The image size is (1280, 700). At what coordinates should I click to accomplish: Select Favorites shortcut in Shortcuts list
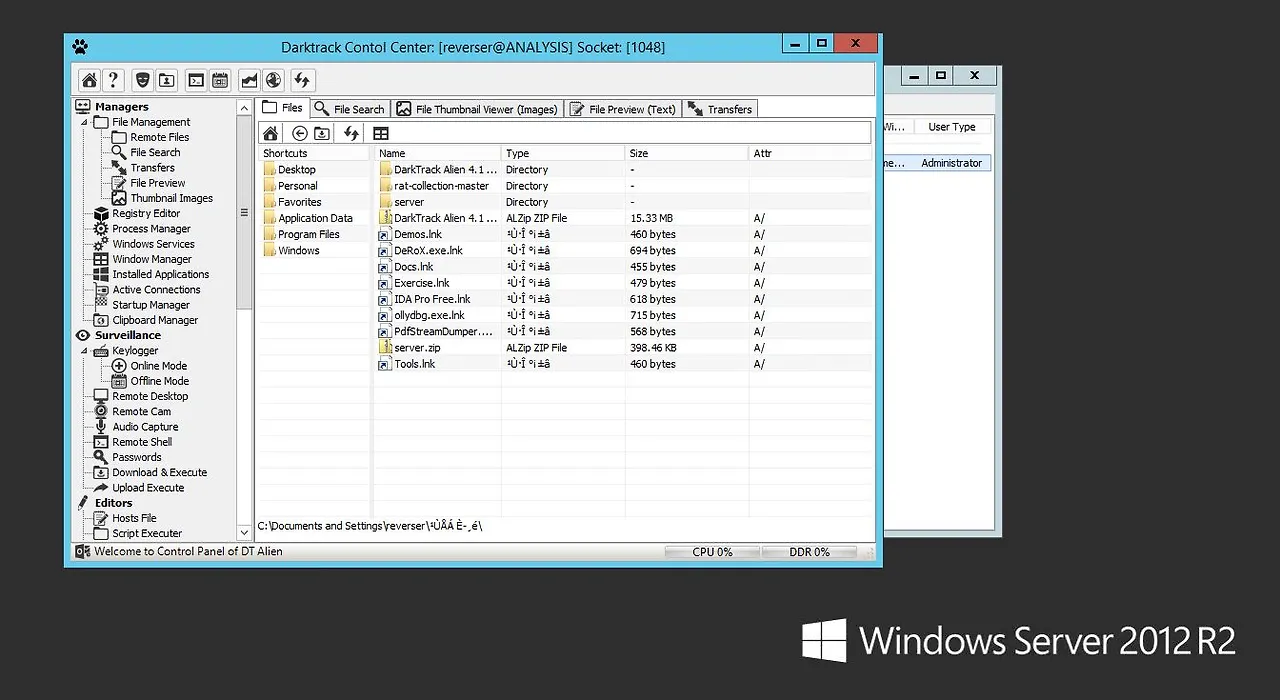click(299, 202)
